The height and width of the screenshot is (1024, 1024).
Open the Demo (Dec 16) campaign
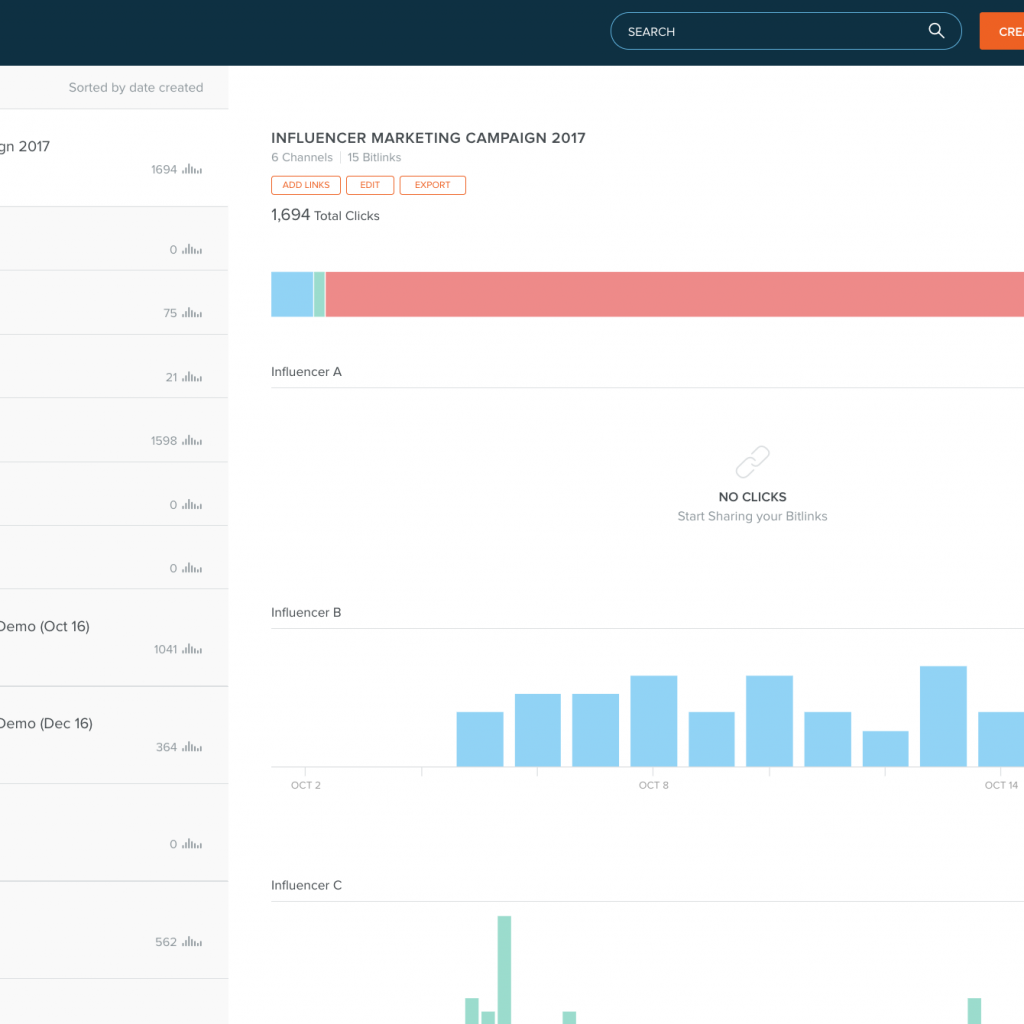point(114,735)
